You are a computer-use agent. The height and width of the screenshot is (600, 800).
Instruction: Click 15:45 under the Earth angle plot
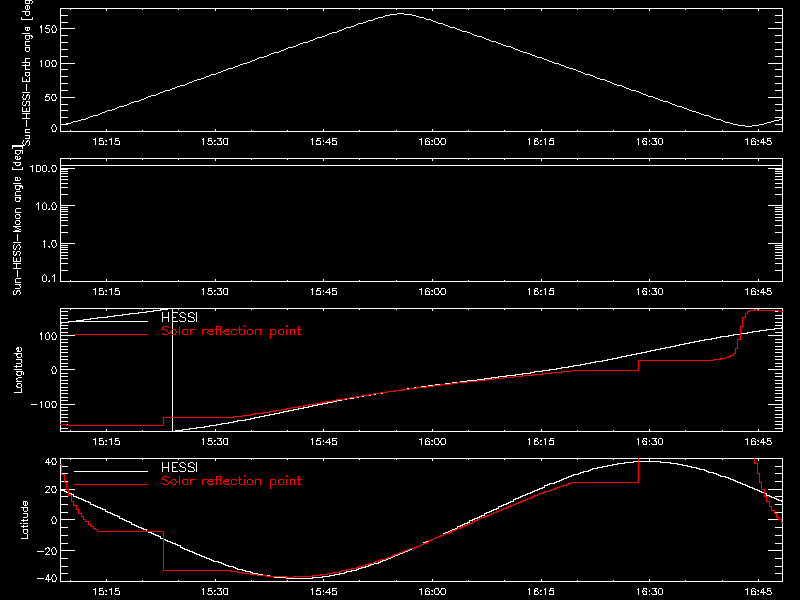pos(323,142)
